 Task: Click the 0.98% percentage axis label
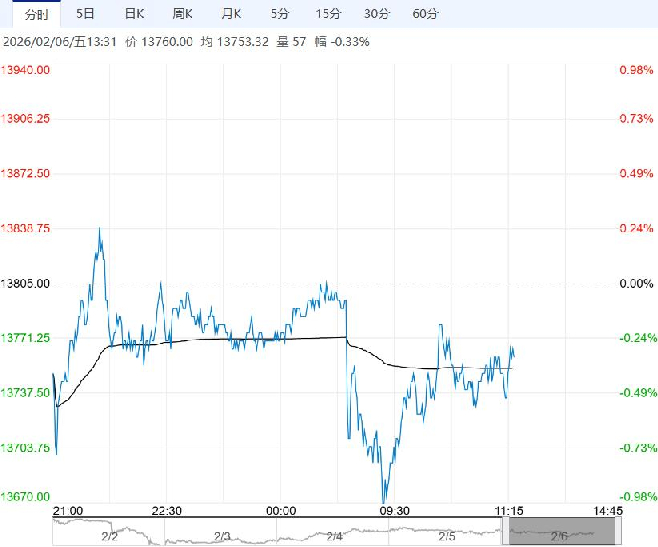click(636, 70)
